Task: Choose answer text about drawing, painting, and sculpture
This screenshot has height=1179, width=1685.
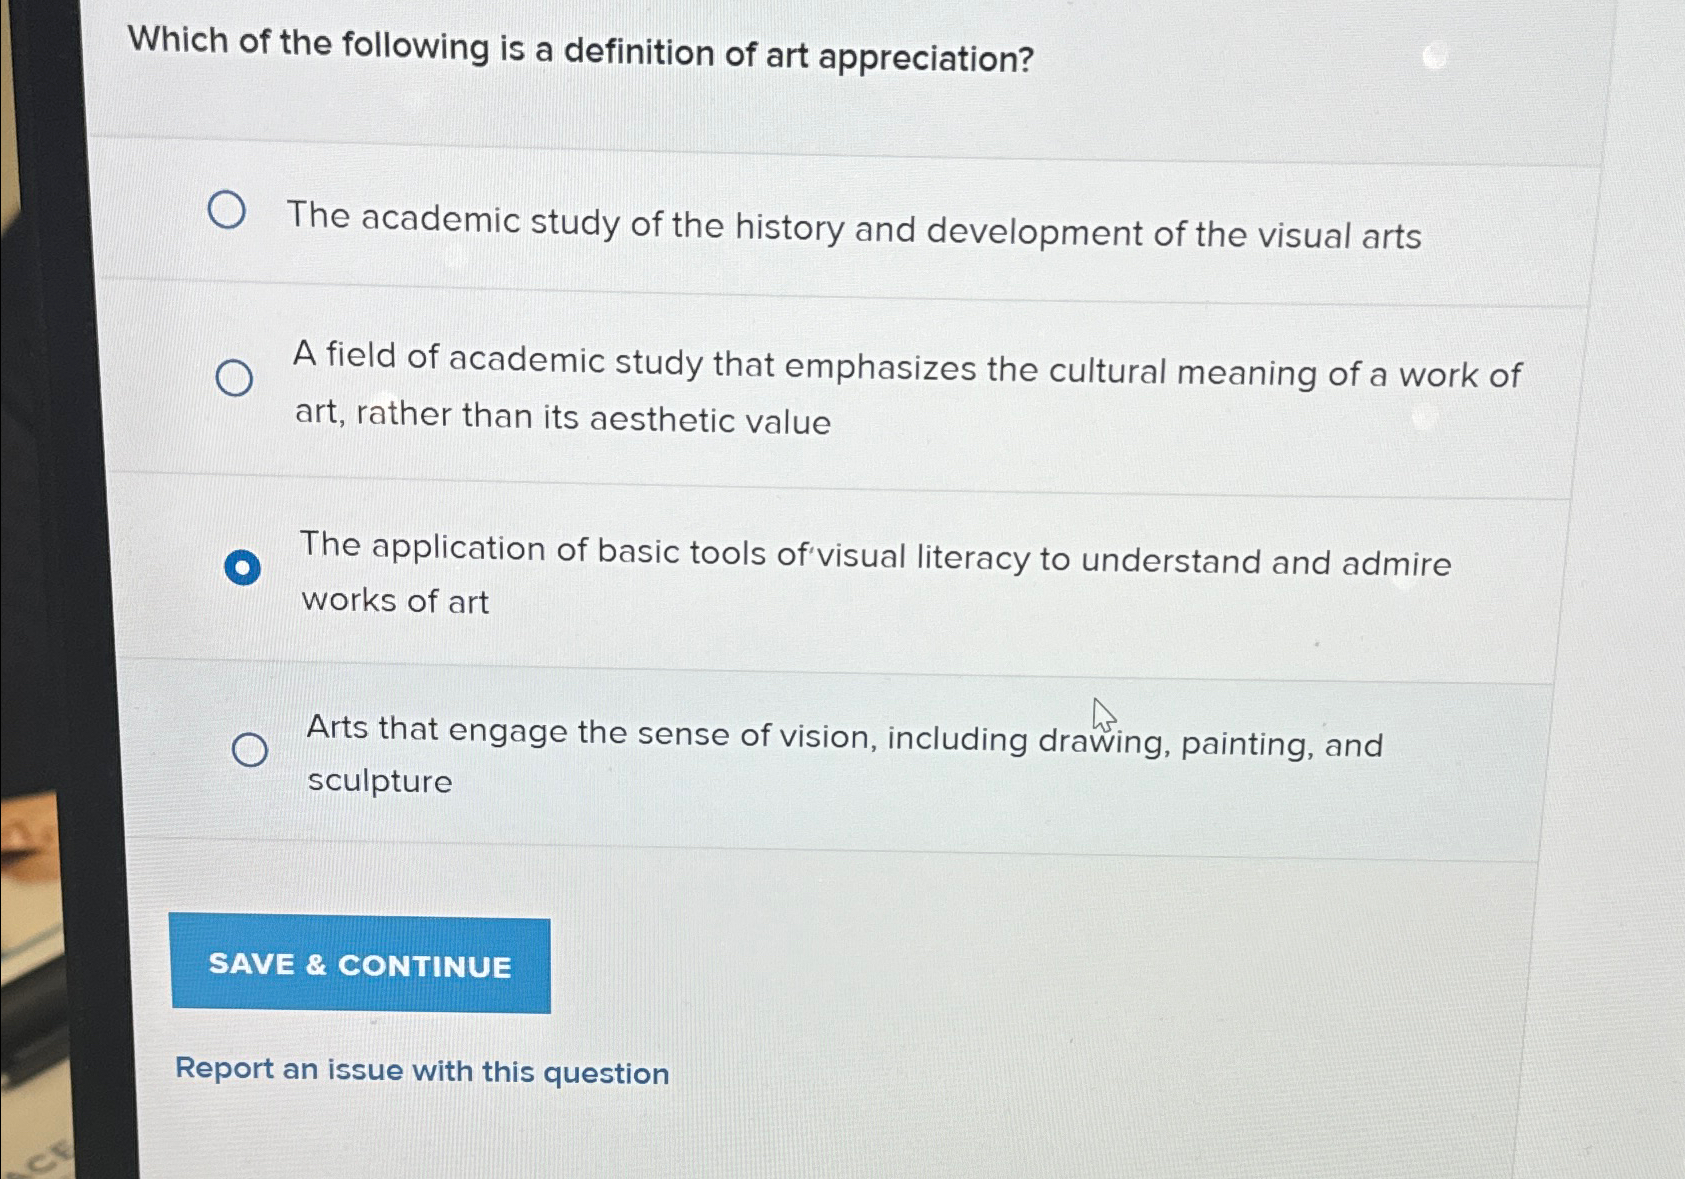Action: [x=845, y=755]
